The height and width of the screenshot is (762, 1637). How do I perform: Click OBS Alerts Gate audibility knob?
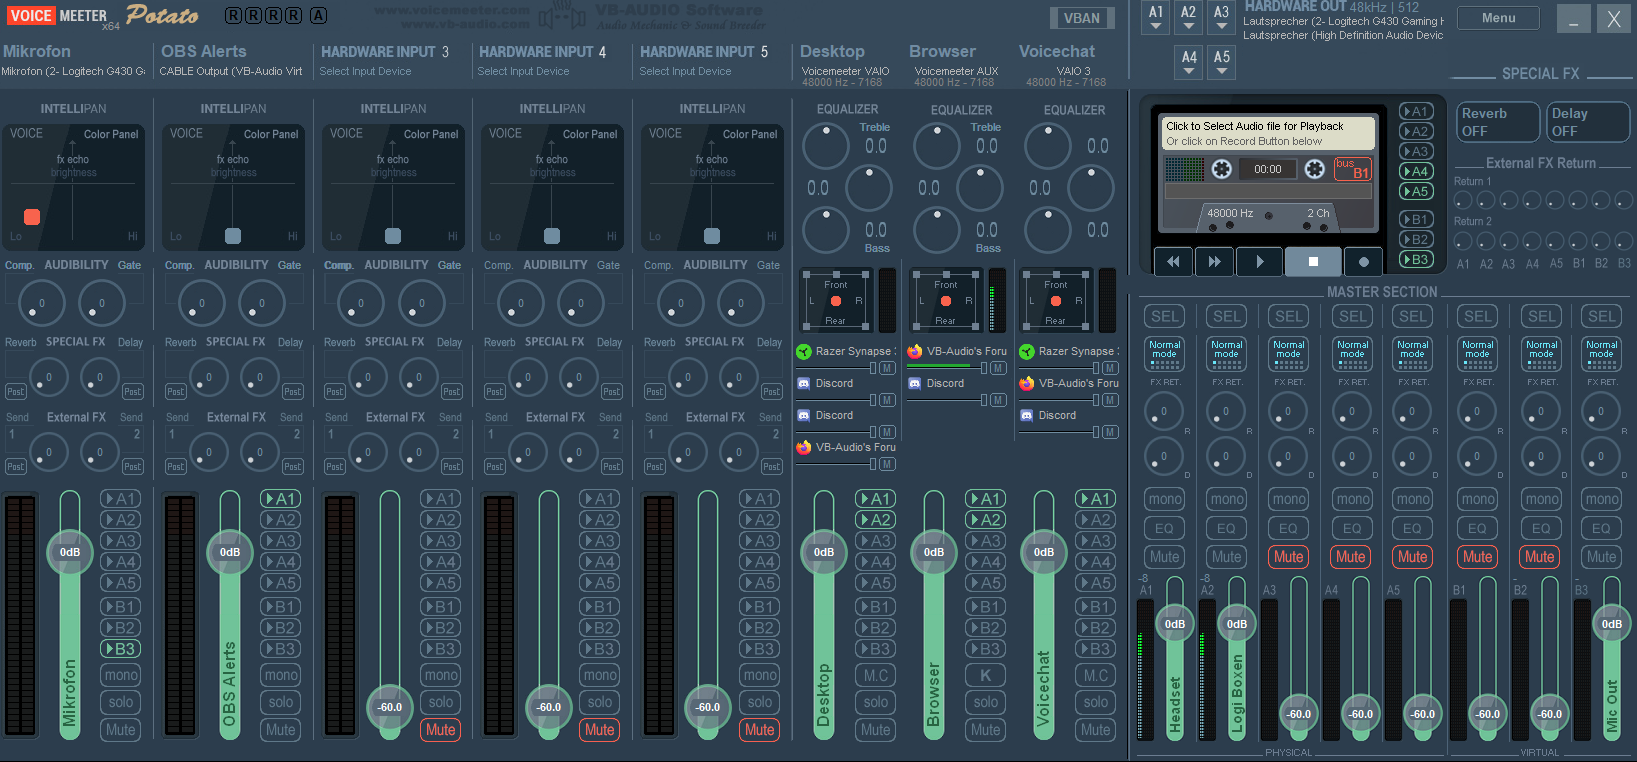pos(262,303)
